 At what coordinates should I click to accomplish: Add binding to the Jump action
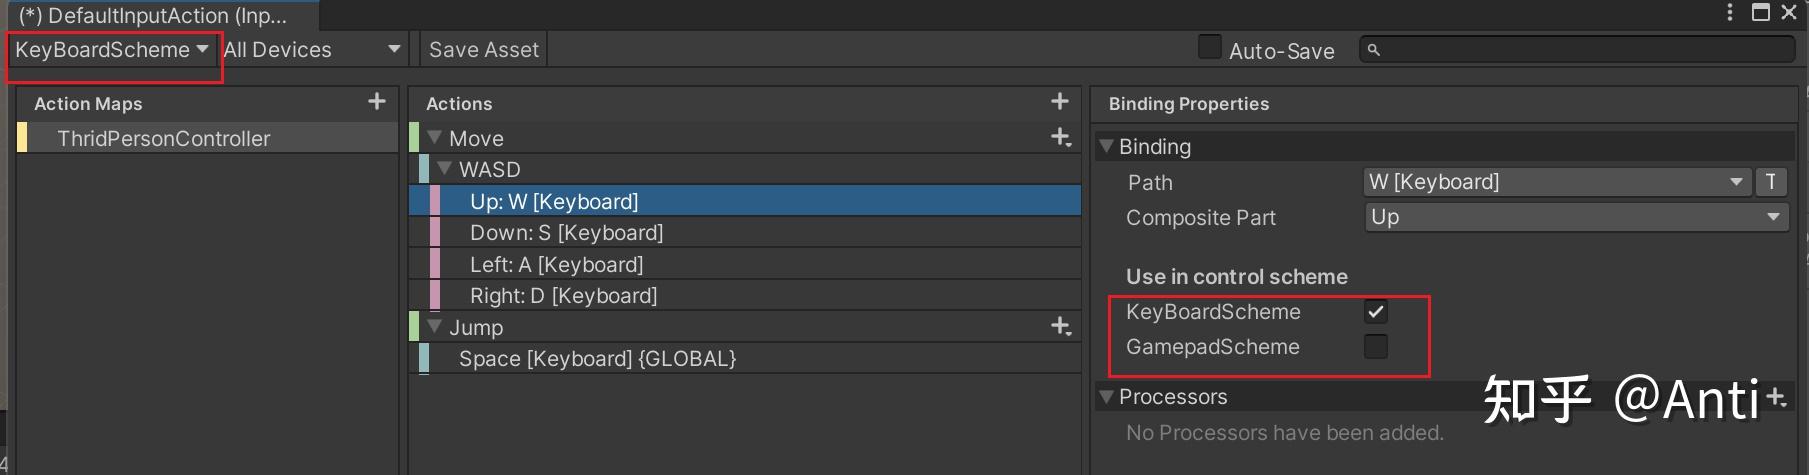pyautogui.click(x=1061, y=326)
